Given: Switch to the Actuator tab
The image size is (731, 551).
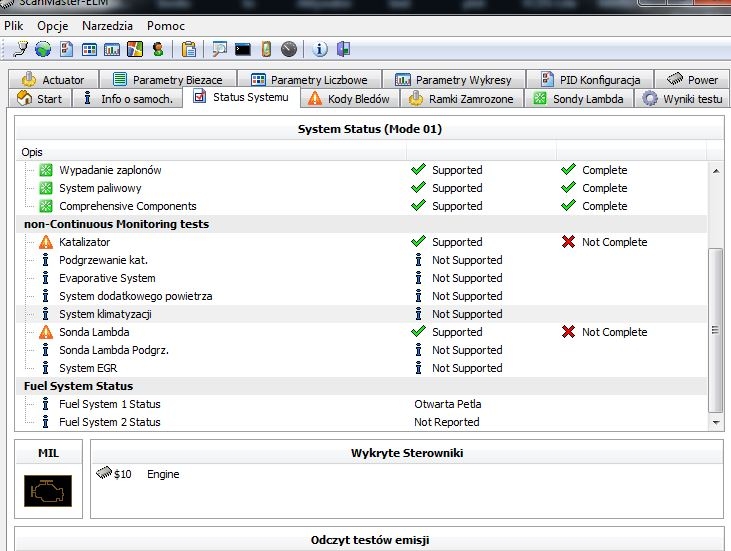Looking at the screenshot, I should click(53, 79).
